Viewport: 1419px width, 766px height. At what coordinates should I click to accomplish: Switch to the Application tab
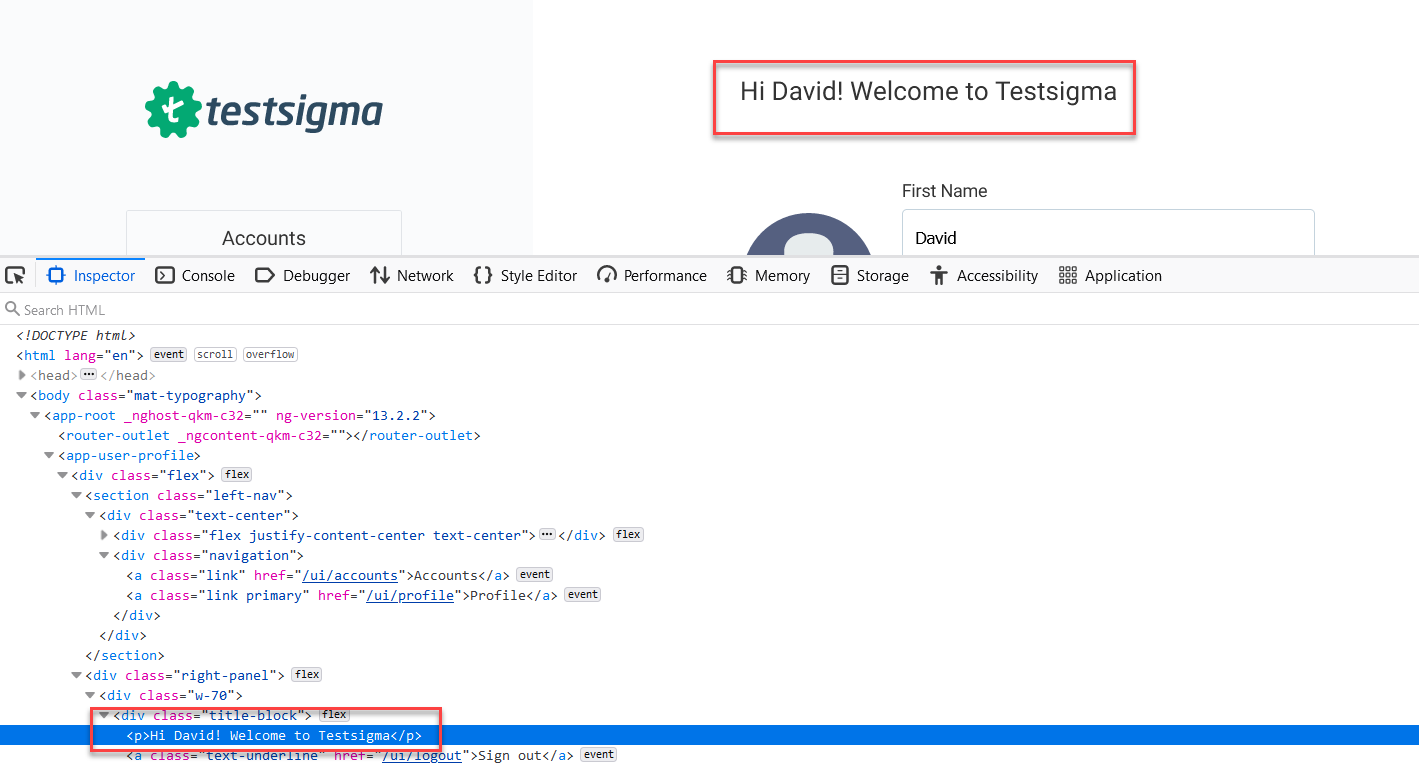1110,275
